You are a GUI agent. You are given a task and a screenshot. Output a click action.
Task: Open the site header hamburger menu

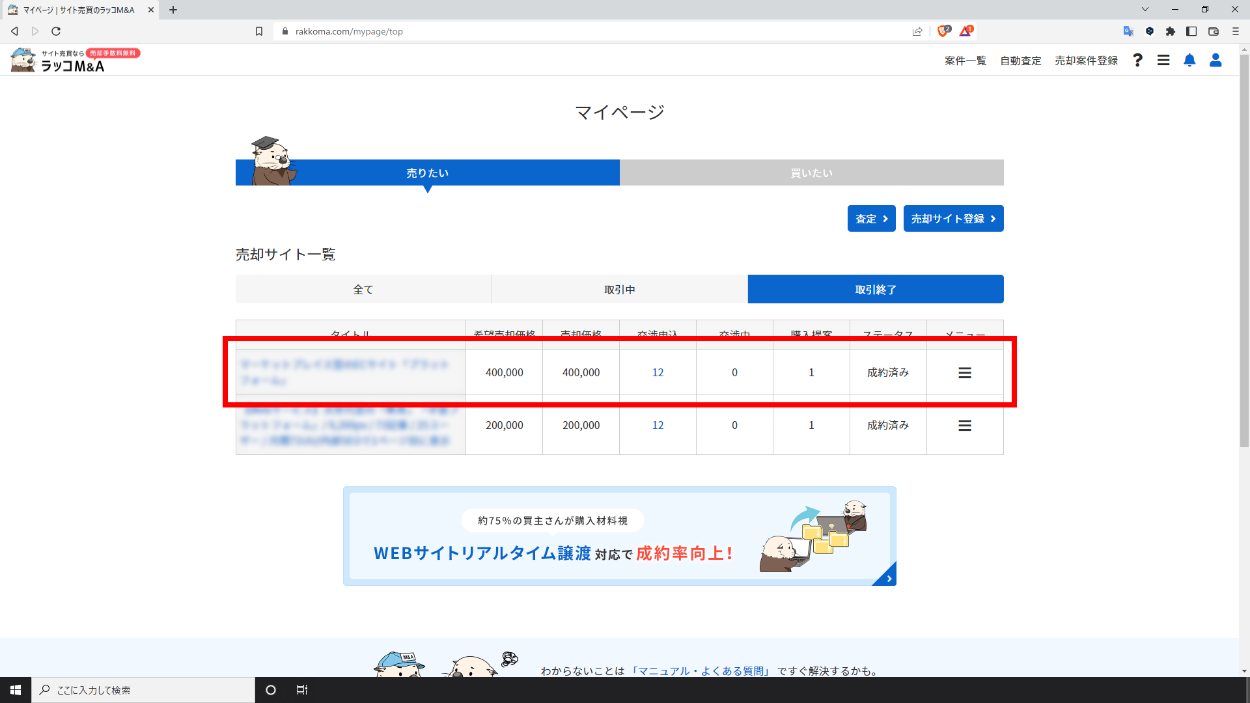(x=1163, y=60)
